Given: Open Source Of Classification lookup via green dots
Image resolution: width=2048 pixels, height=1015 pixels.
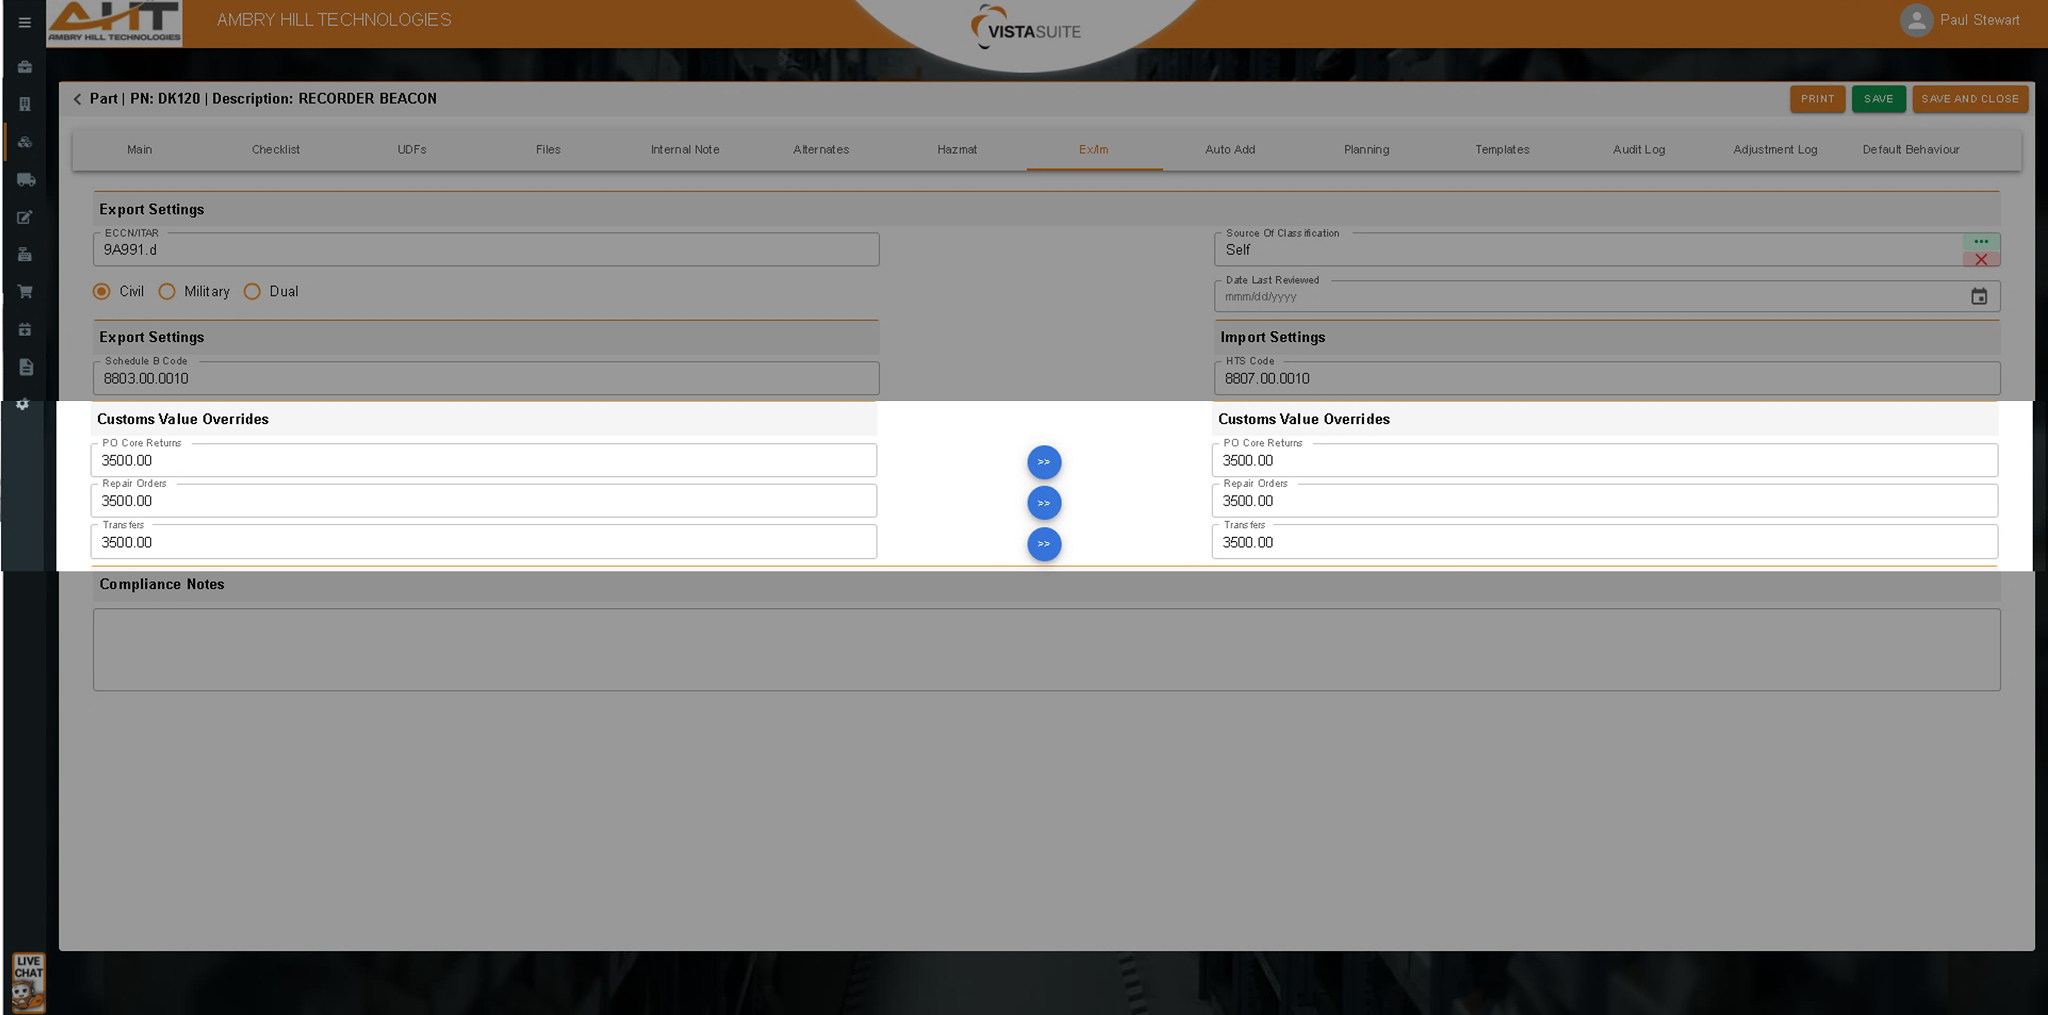Looking at the screenshot, I should pos(1980,242).
